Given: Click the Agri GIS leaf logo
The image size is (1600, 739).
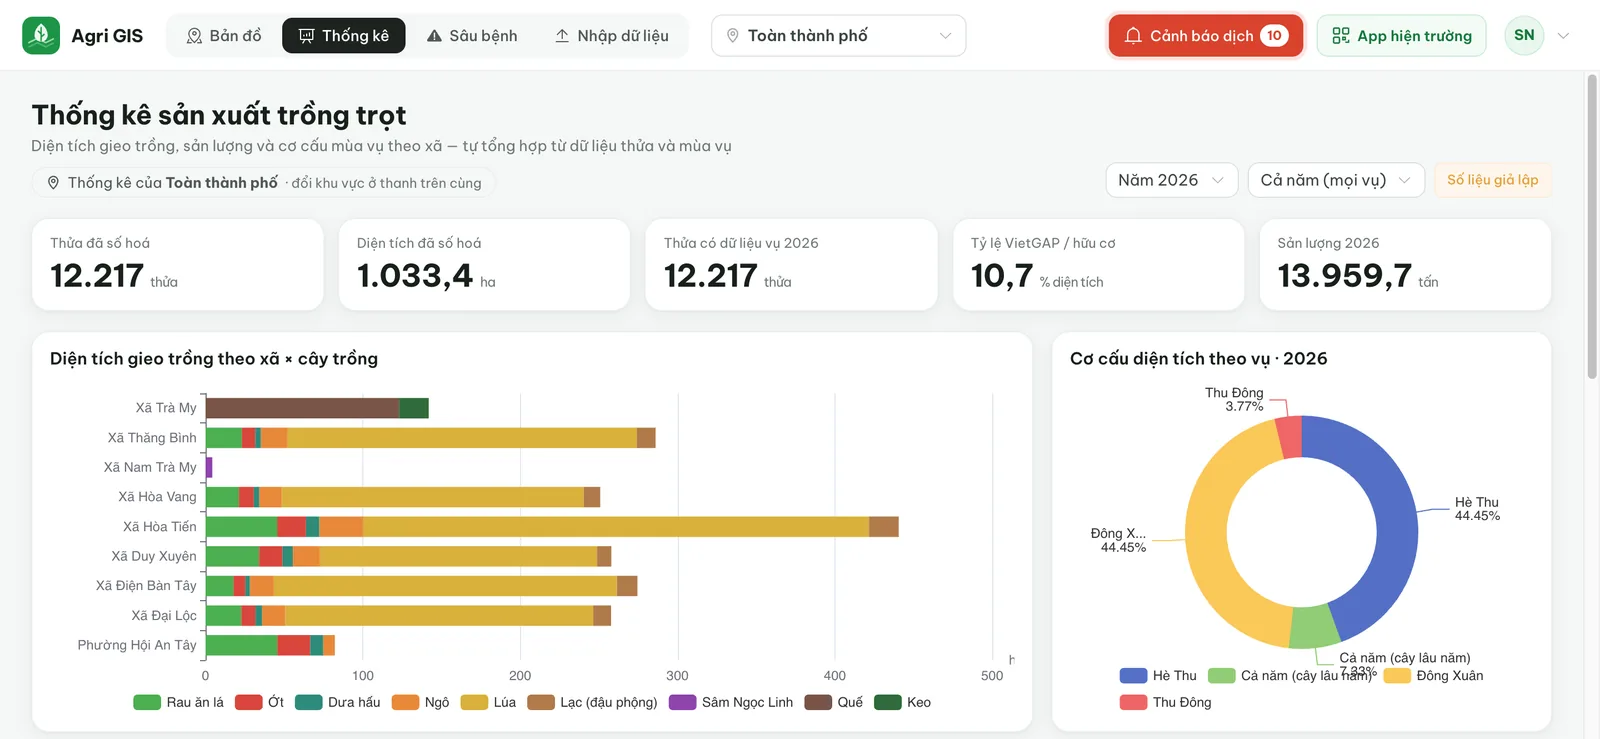Looking at the screenshot, I should tap(41, 36).
